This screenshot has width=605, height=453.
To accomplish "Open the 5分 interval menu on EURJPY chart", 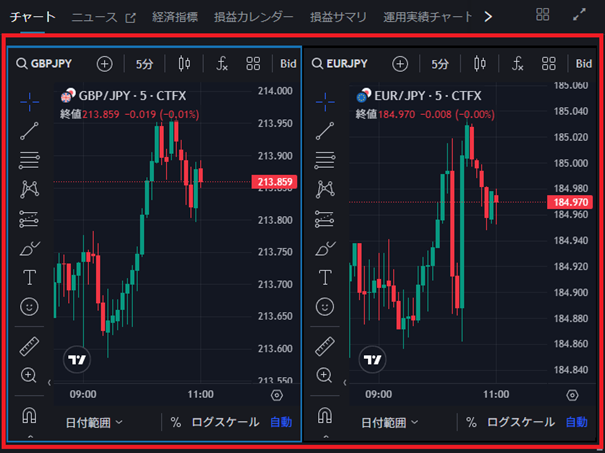I will coord(440,64).
